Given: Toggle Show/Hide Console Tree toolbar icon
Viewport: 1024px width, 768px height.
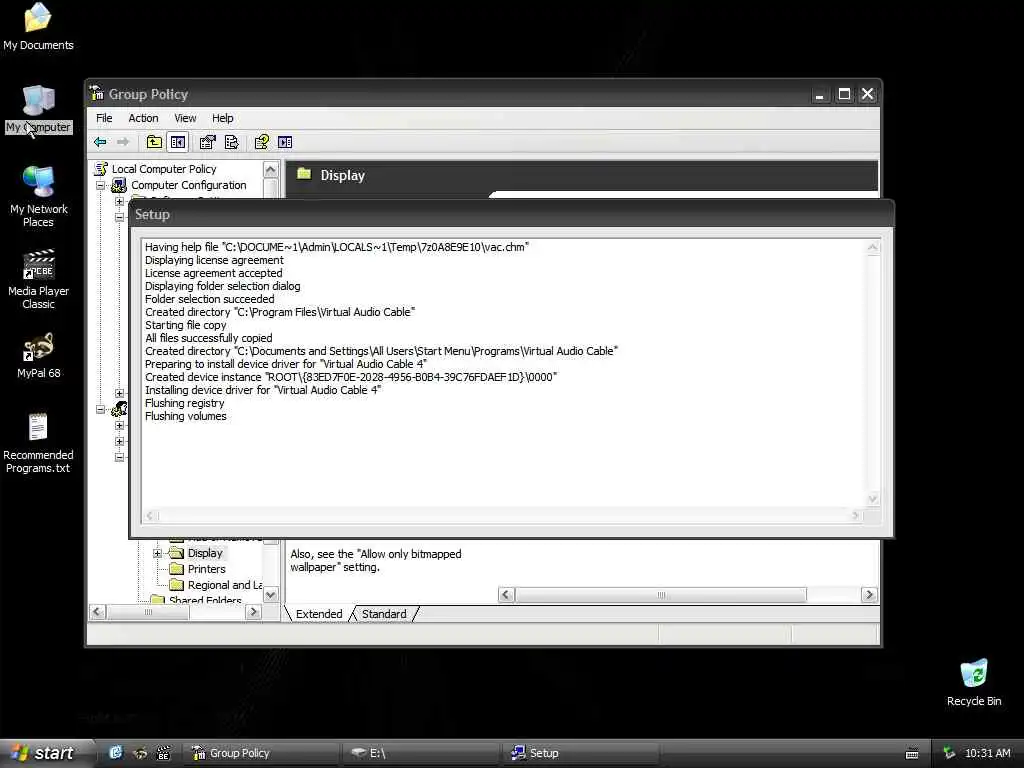Looking at the screenshot, I should (x=178, y=142).
